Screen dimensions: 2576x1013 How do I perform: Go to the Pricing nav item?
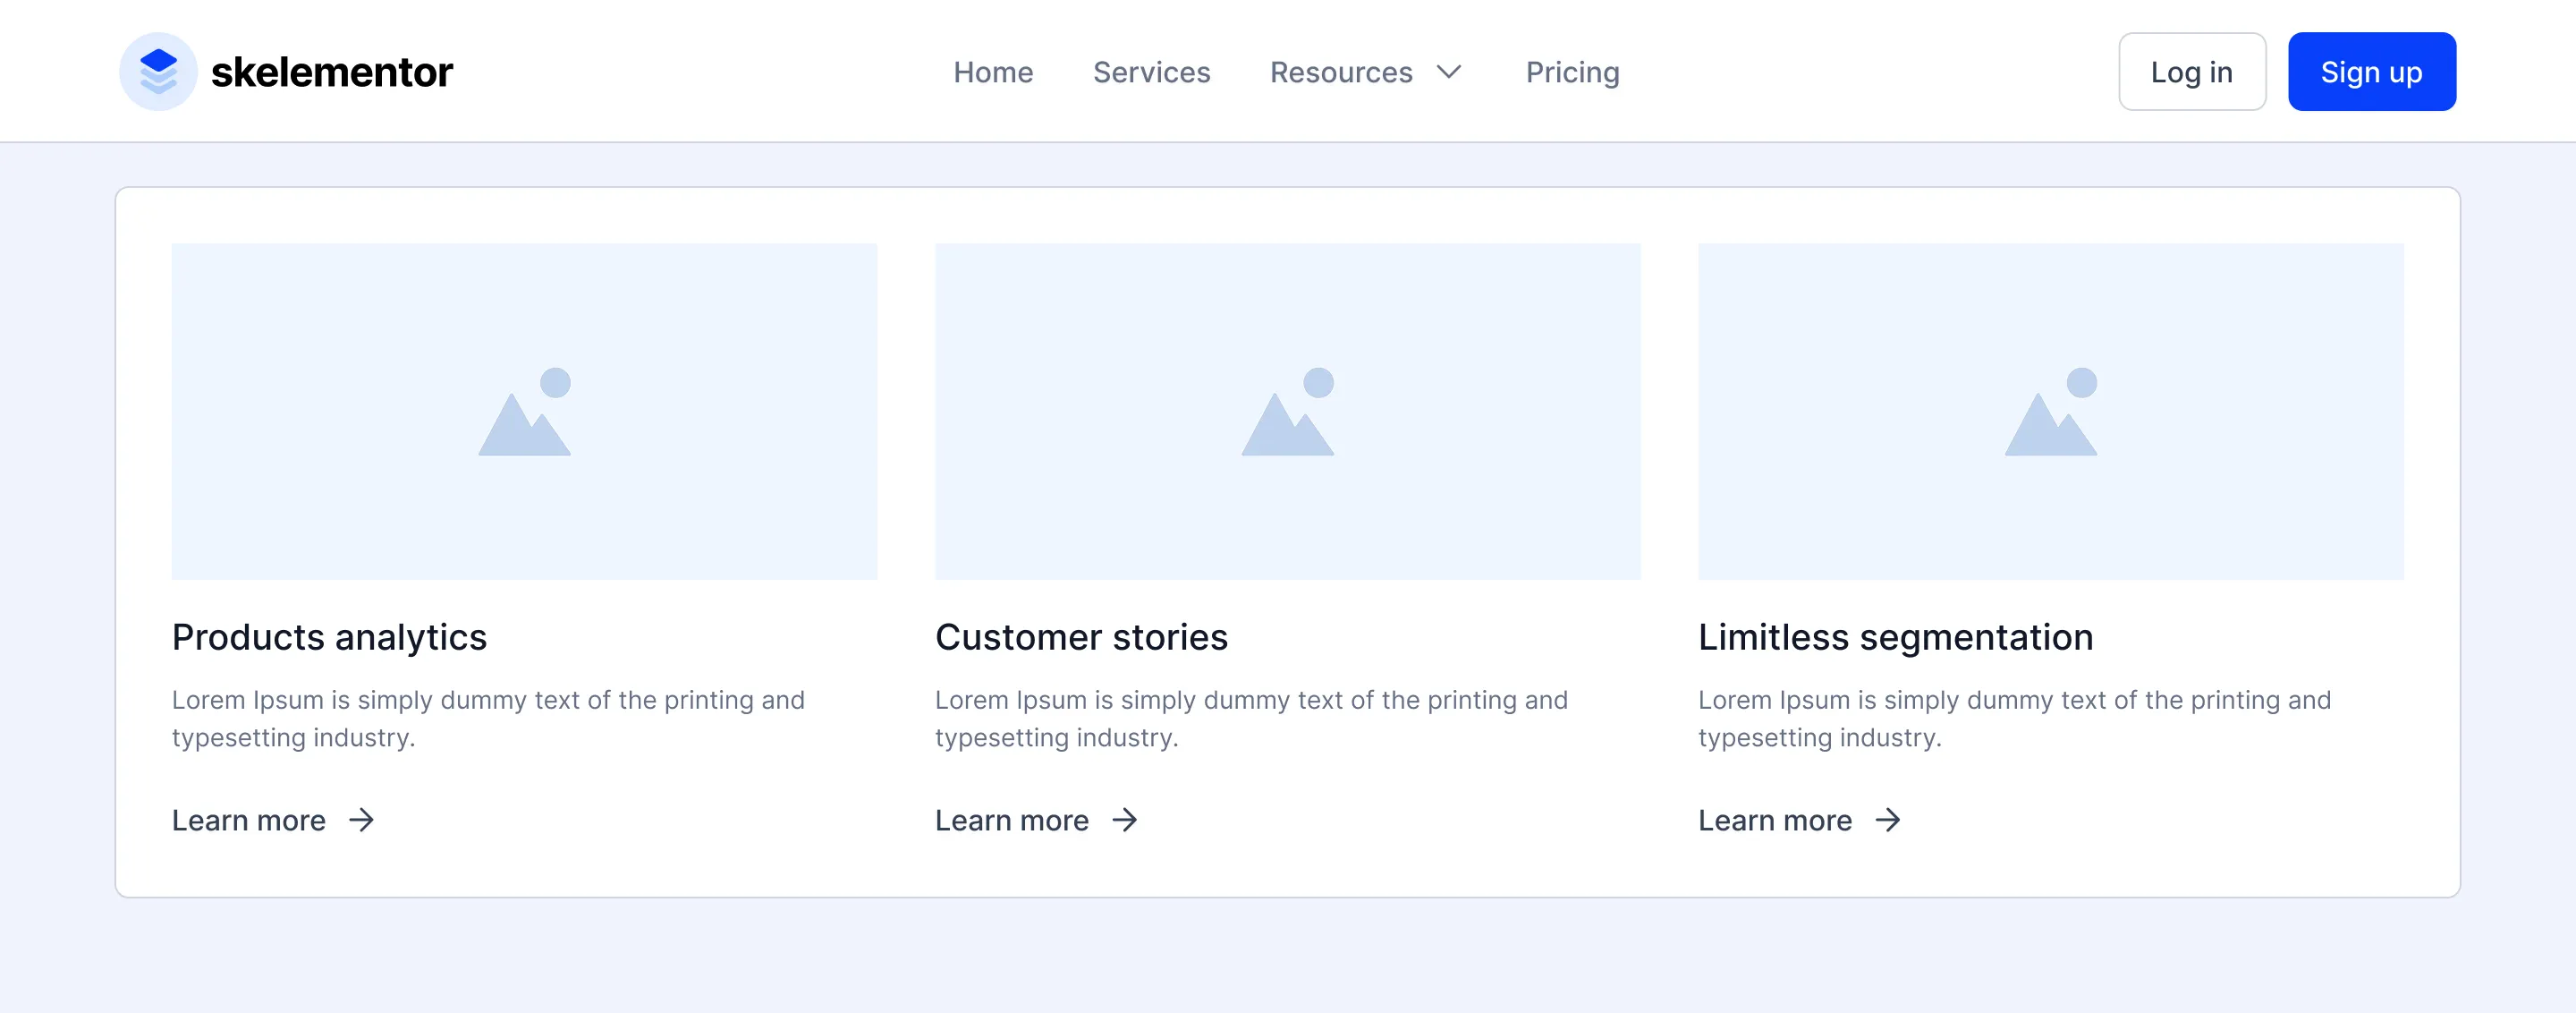[x=1572, y=72]
